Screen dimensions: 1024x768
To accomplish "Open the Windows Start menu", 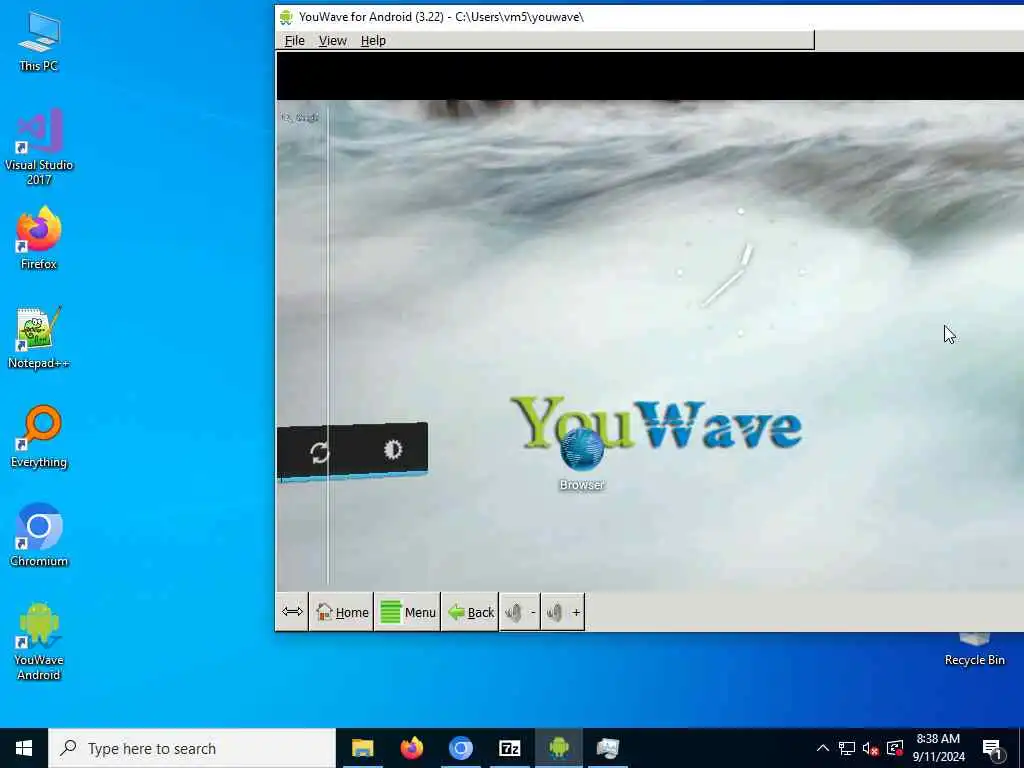I will [24, 748].
